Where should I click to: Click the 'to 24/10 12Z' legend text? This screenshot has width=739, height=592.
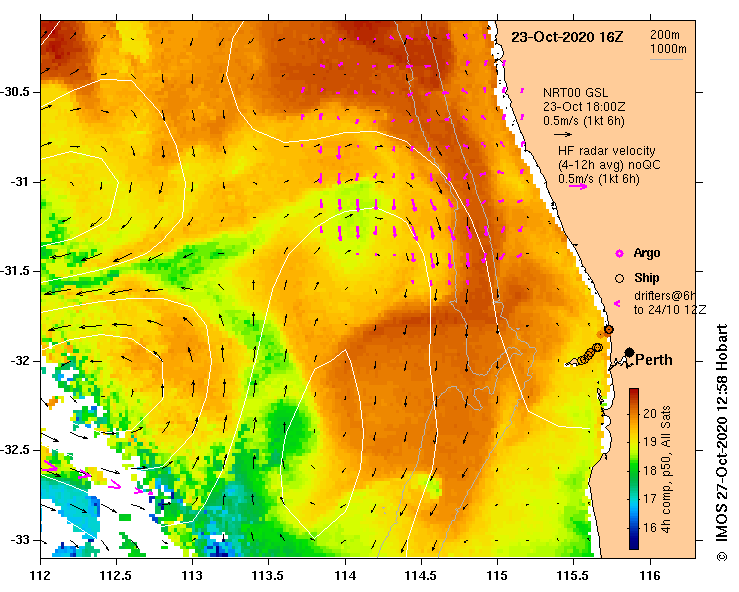tap(670, 310)
